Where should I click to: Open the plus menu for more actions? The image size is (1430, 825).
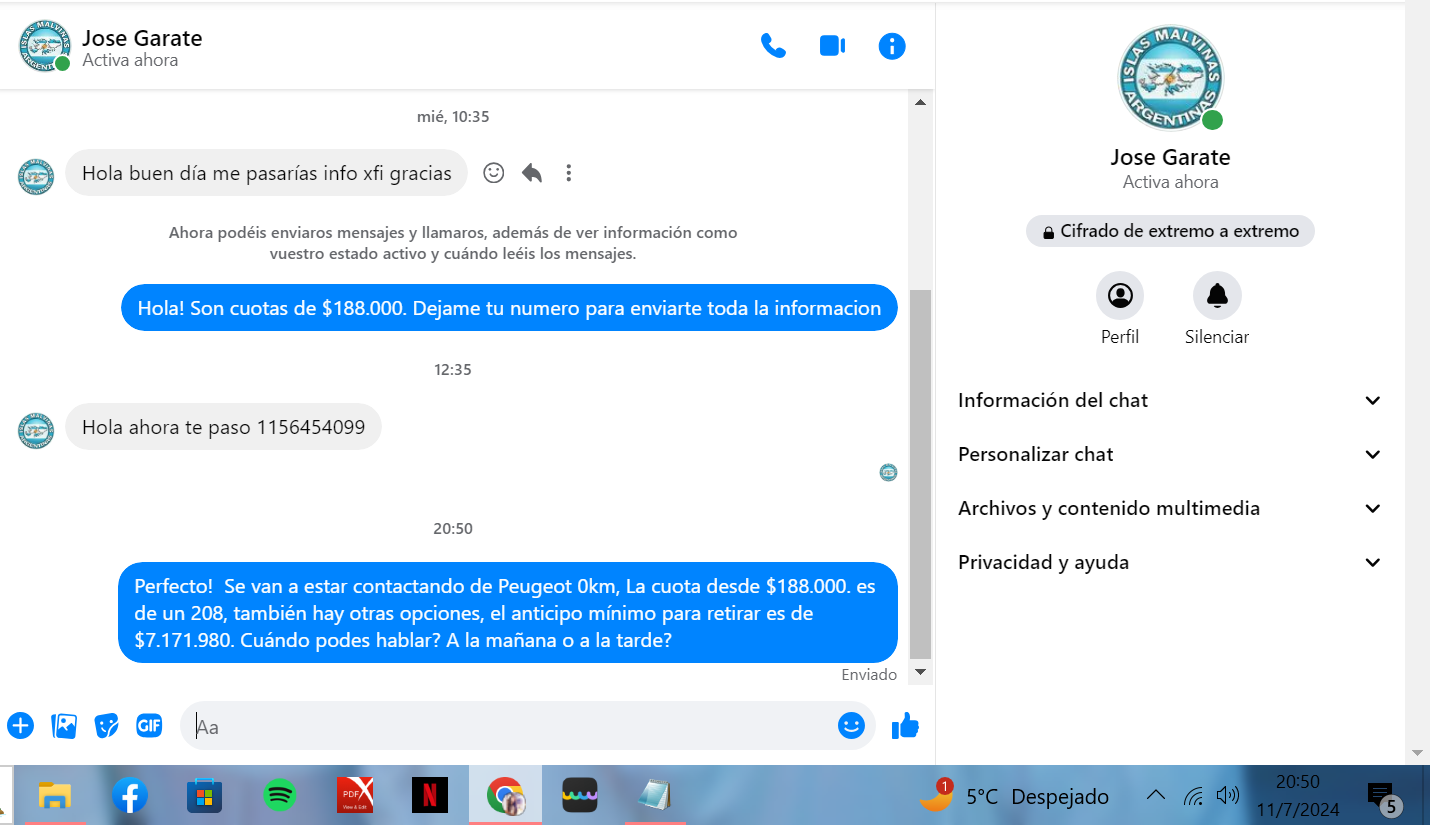click(x=20, y=726)
